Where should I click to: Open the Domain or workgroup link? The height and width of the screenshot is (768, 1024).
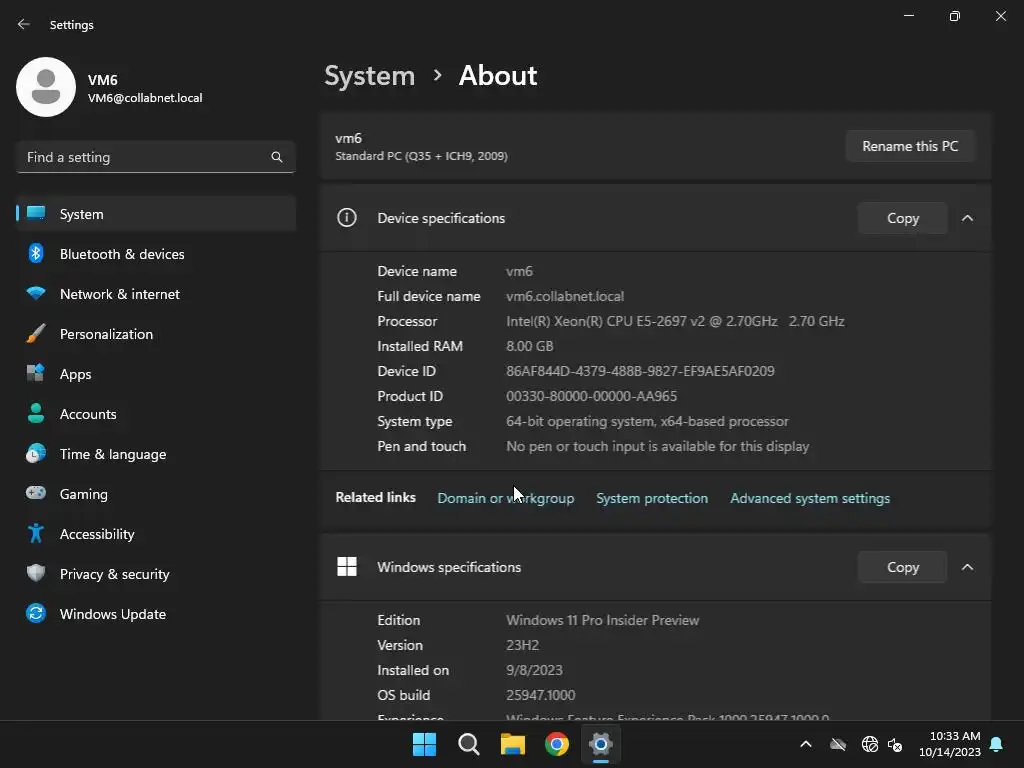coord(505,498)
